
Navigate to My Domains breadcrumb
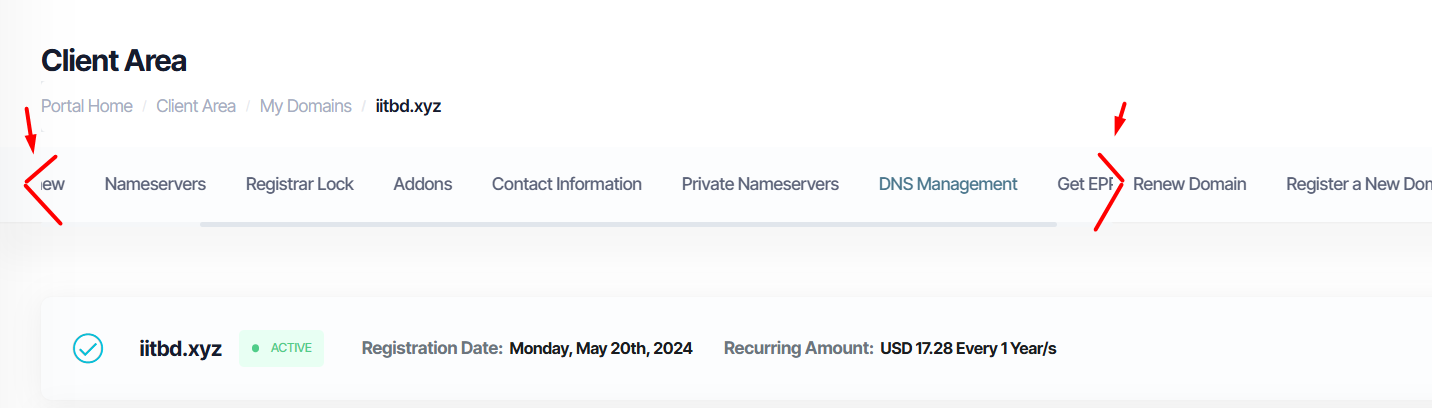pos(306,106)
